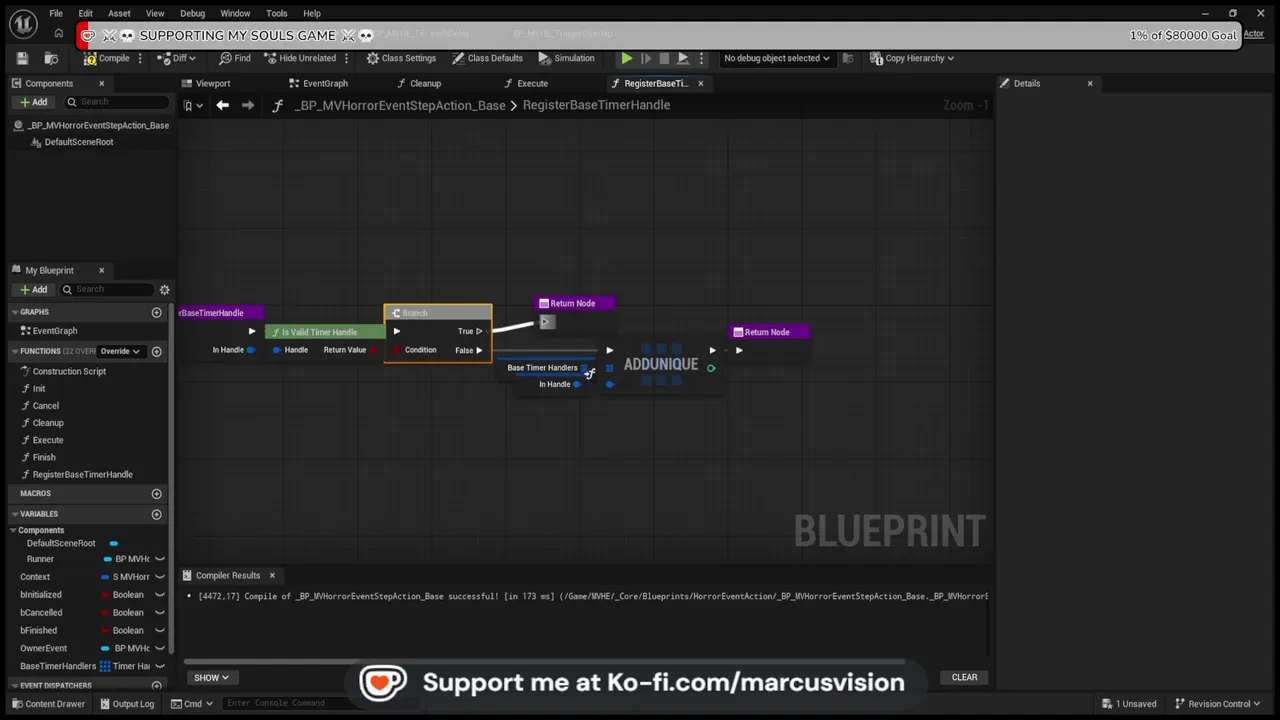
Task: Start play with green Play icon
Action: (x=627, y=58)
